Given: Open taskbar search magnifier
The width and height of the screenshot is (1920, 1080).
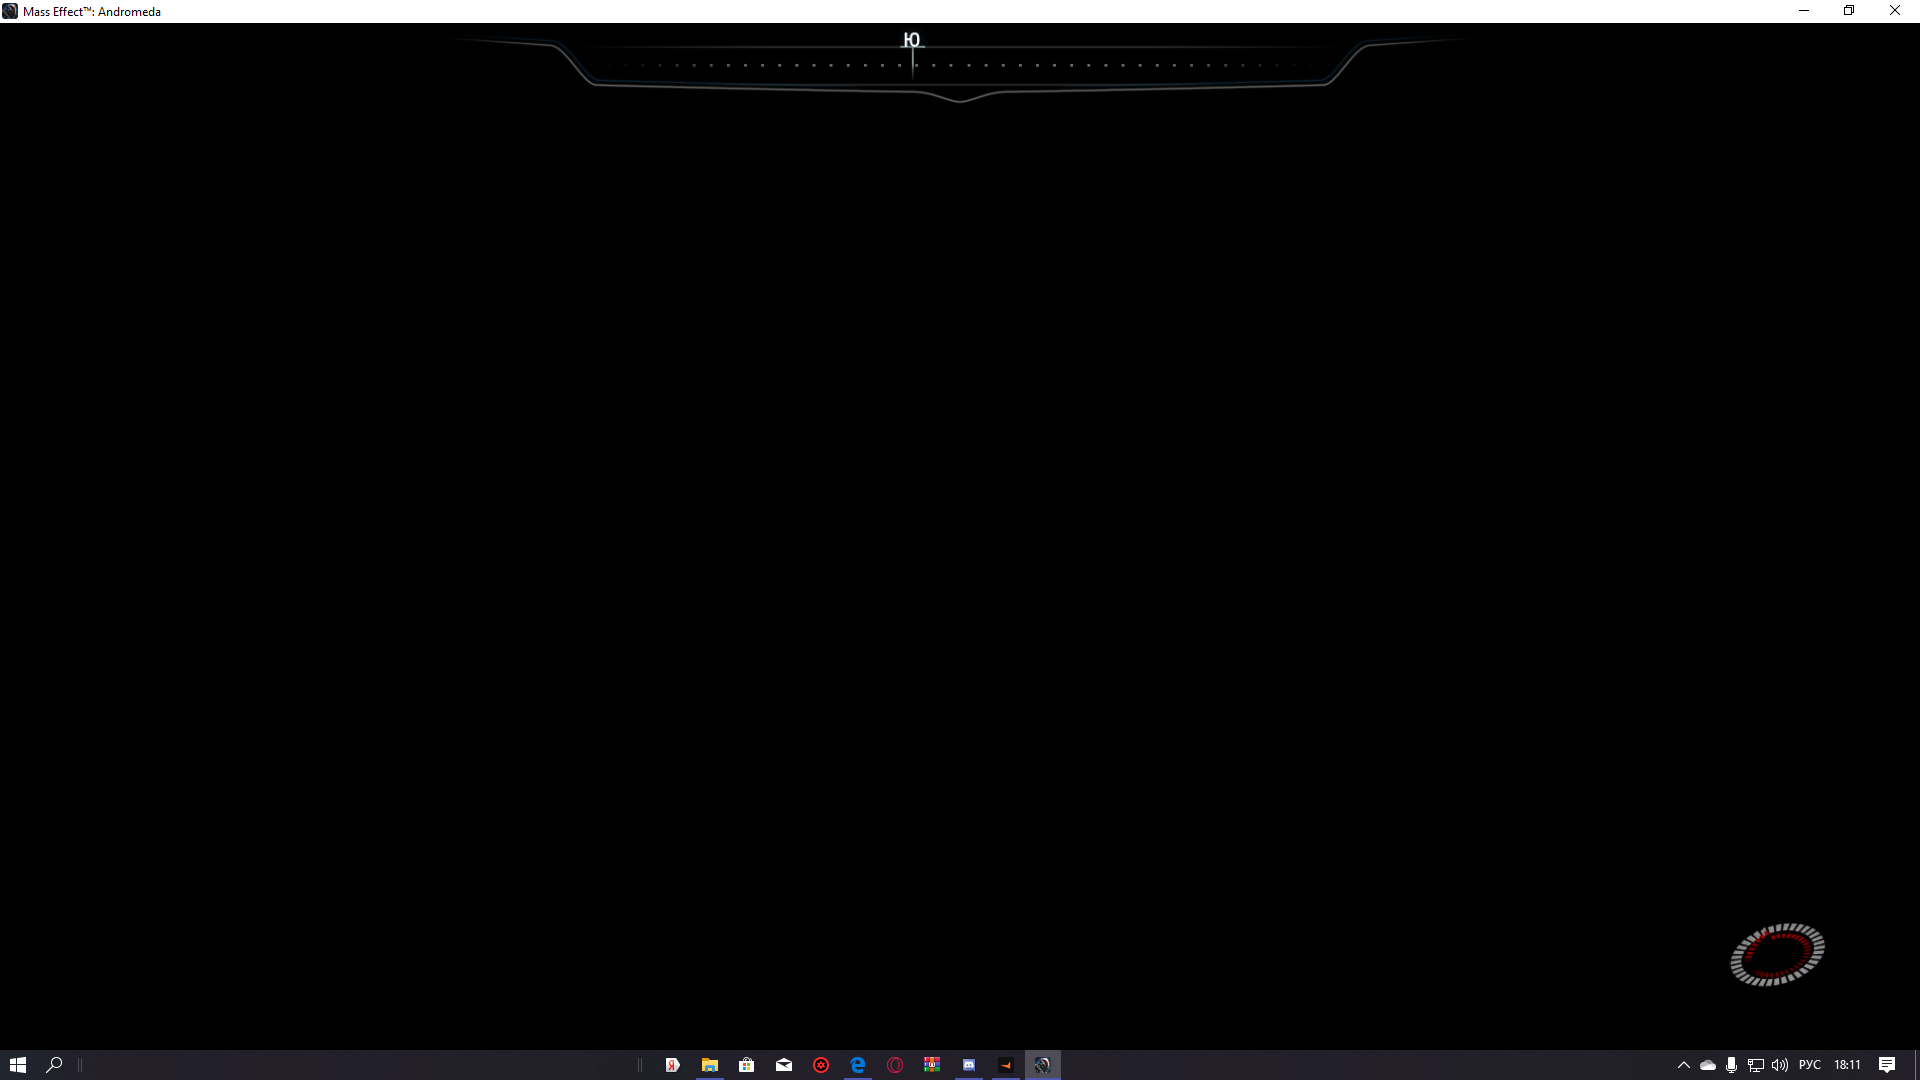Looking at the screenshot, I should (x=55, y=1065).
